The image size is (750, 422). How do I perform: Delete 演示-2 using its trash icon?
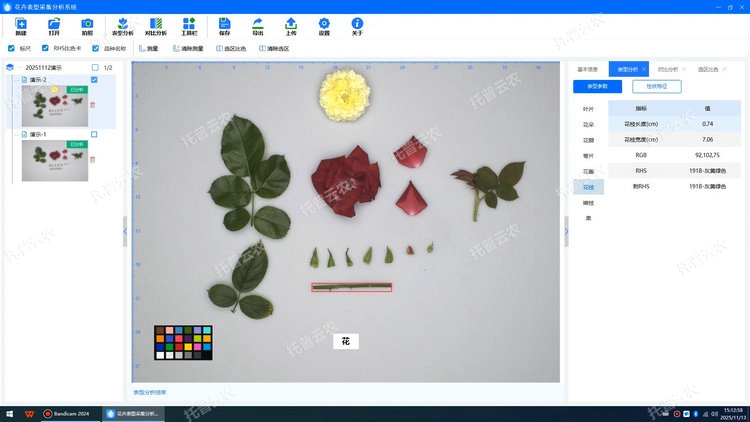(93, 105)
